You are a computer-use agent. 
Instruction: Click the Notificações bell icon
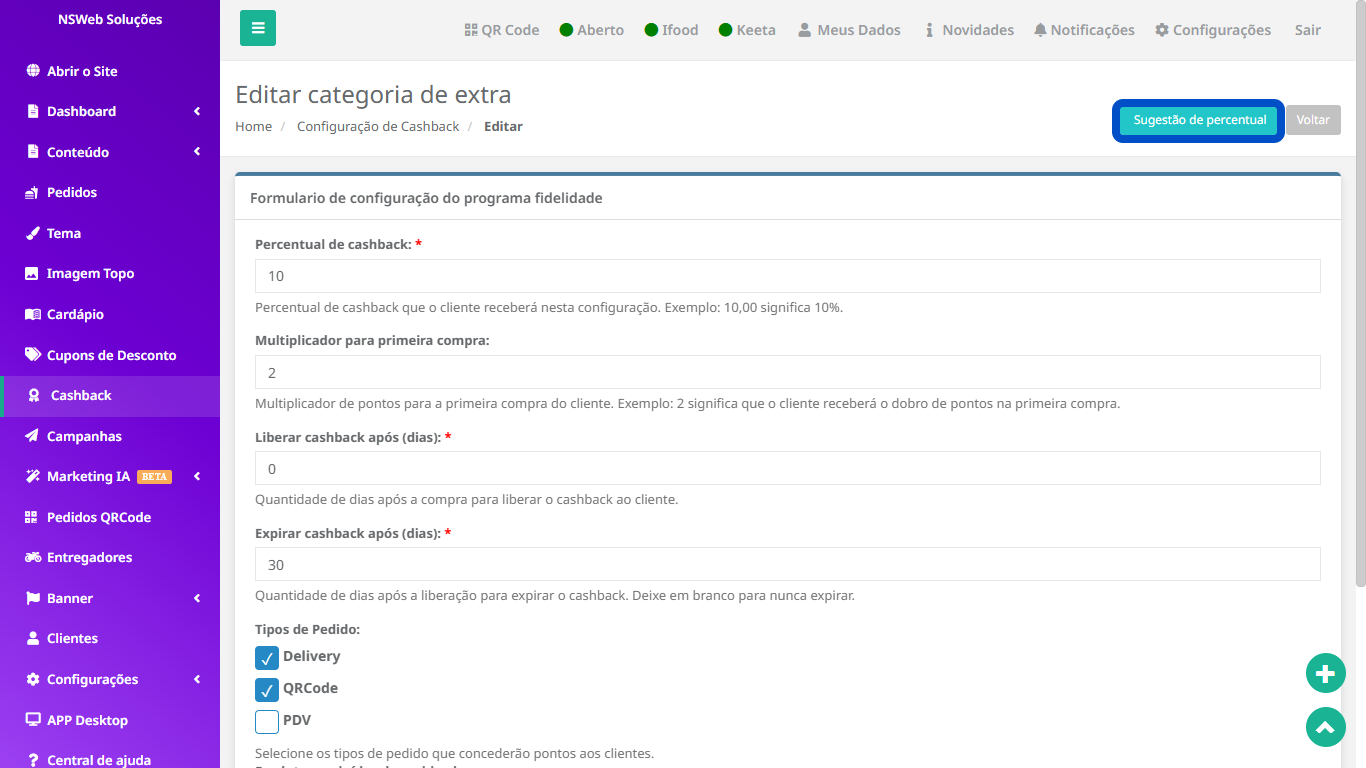pyautogui.click(x=1041, y=30)
